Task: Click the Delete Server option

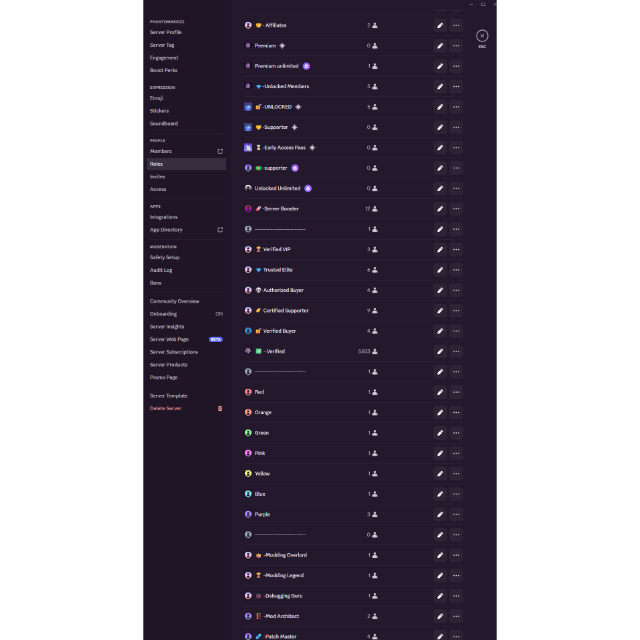Action: (166, 408)
